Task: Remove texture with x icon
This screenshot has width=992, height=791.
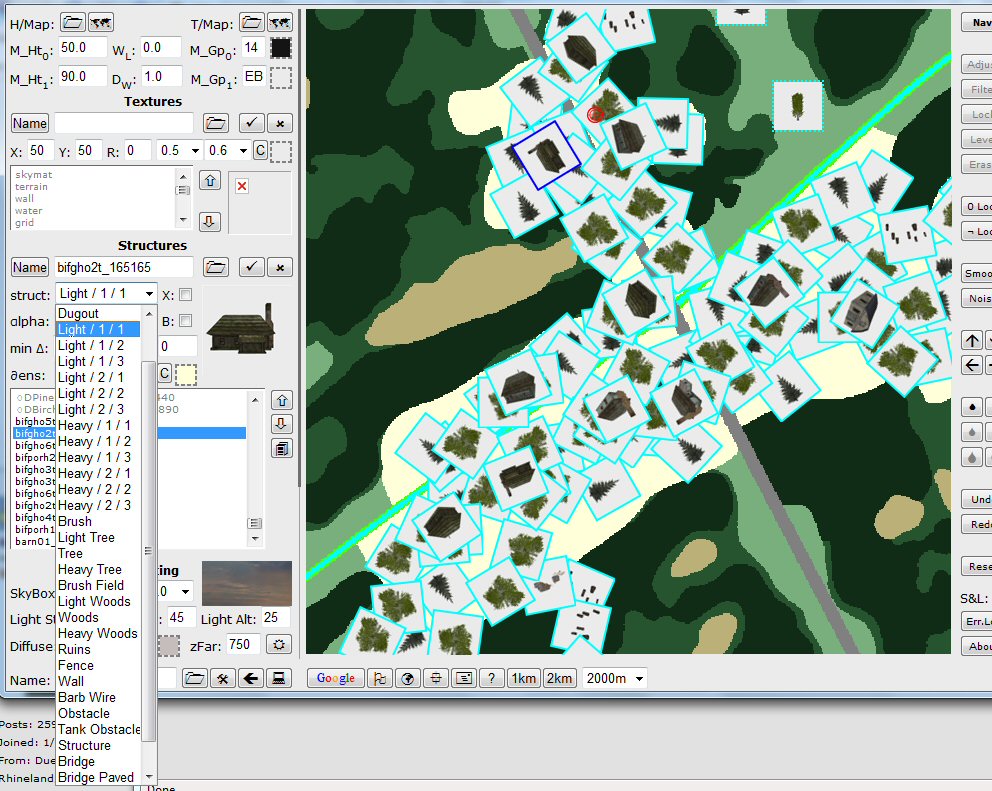Action: (280, 123)
